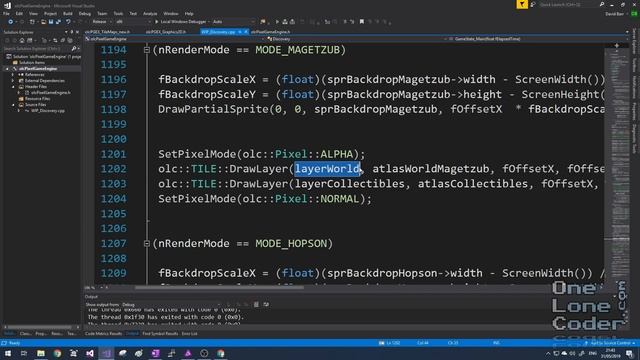The image size is (640, 360).
Task: Collapse the code block at line 1207
Action: click(147, 244)
